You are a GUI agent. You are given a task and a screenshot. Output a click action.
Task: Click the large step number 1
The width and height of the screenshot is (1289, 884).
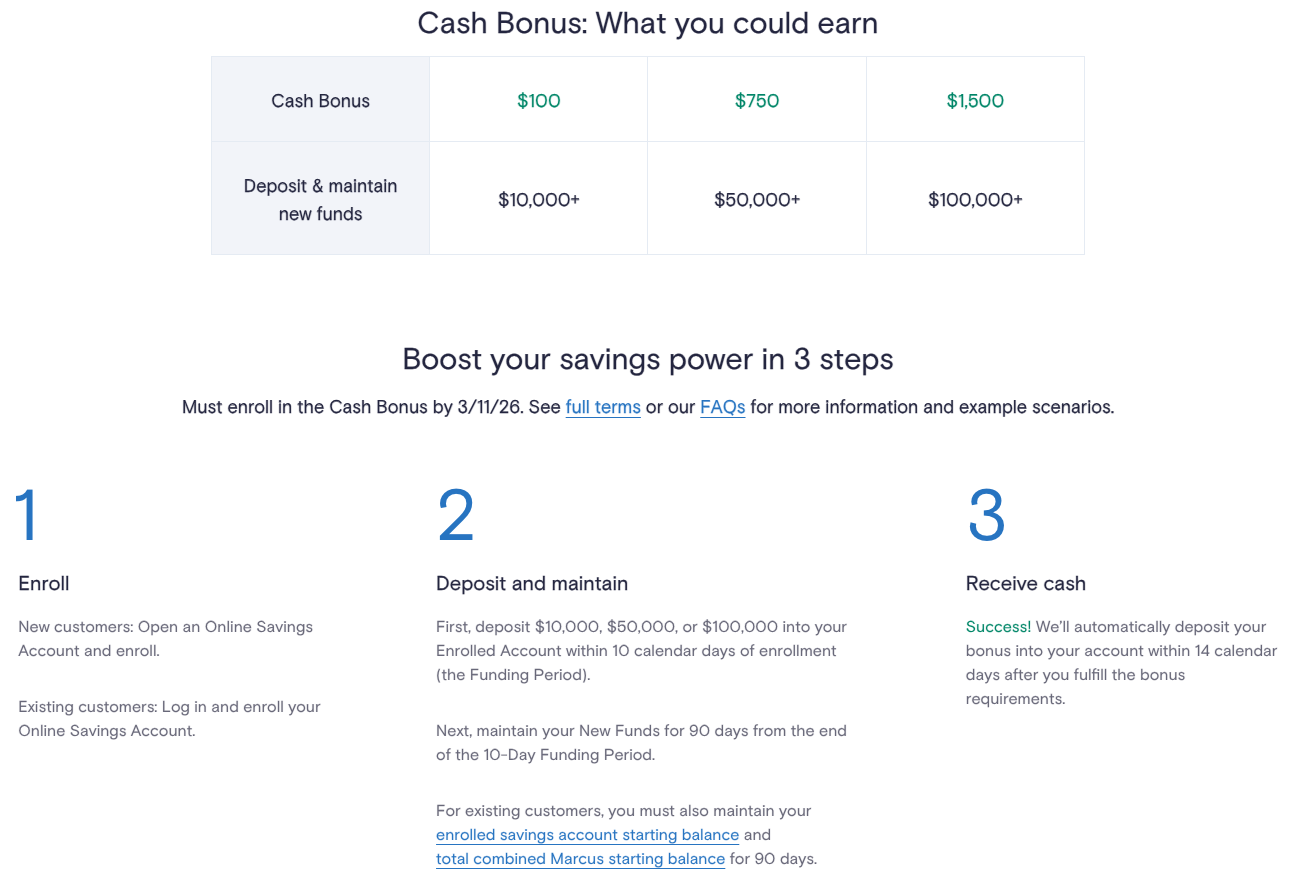click(27, 515)
